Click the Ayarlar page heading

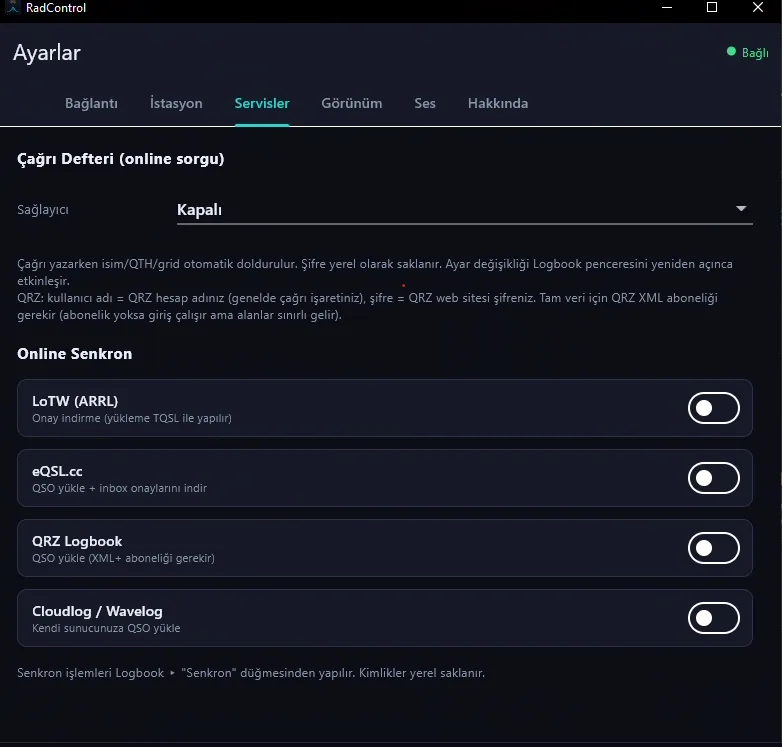[x=47, y=53]
